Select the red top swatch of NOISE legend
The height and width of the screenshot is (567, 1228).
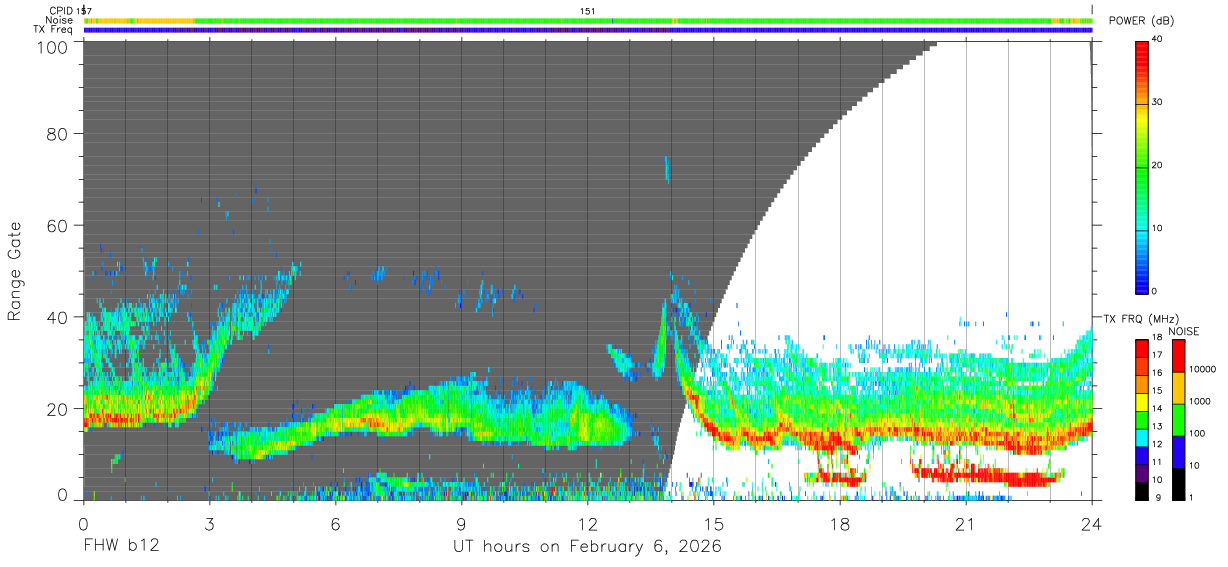point(1179,356)
